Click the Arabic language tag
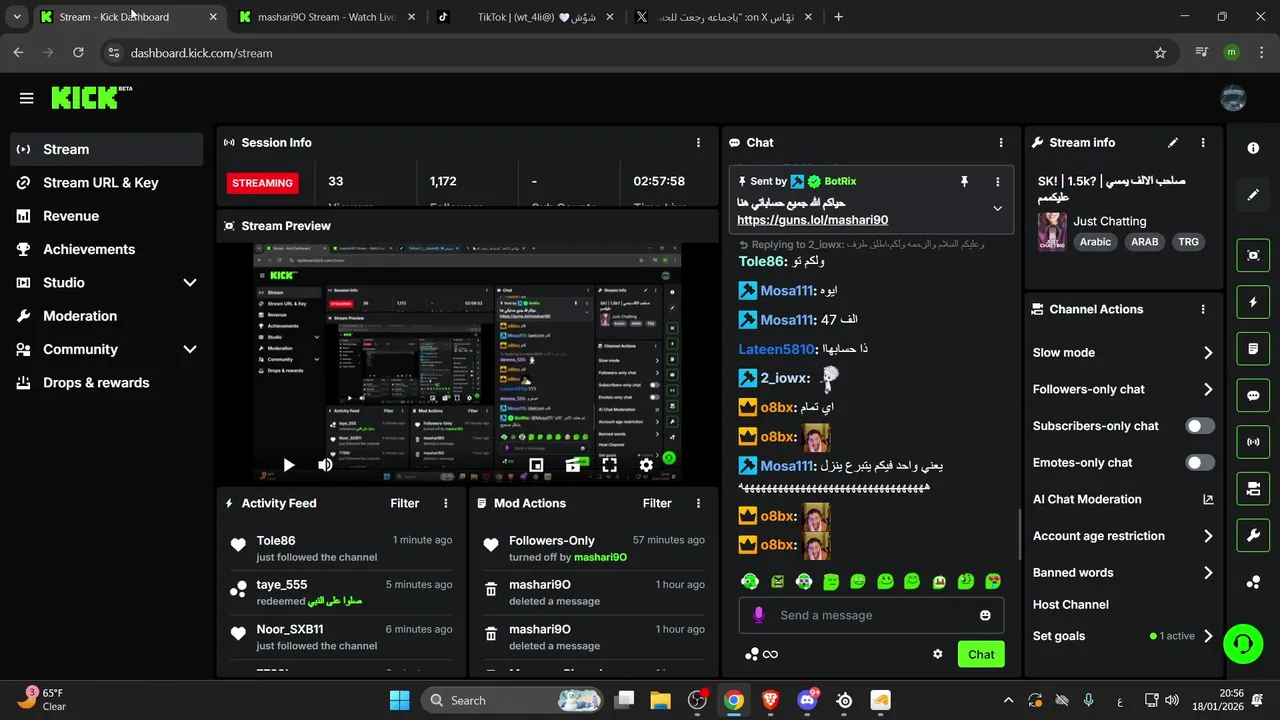1280x720 pixels. (x=1095, y=242)
